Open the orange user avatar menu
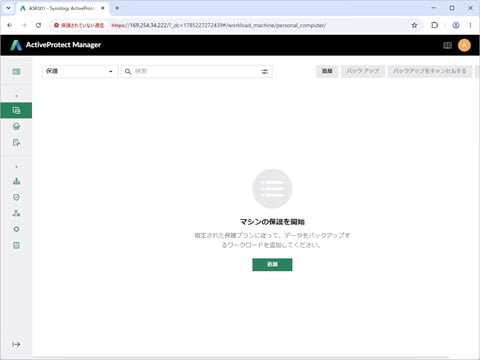Screen dimensions: 480x360 (x=464, y=45)
